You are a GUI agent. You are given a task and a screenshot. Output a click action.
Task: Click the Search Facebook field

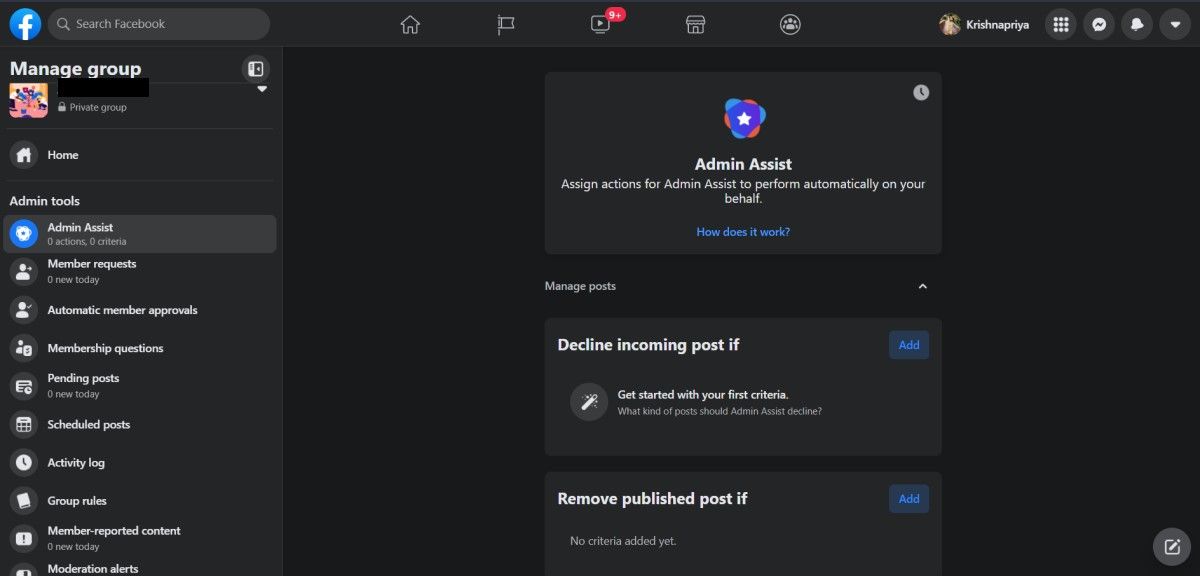click(x=158, y=23)
